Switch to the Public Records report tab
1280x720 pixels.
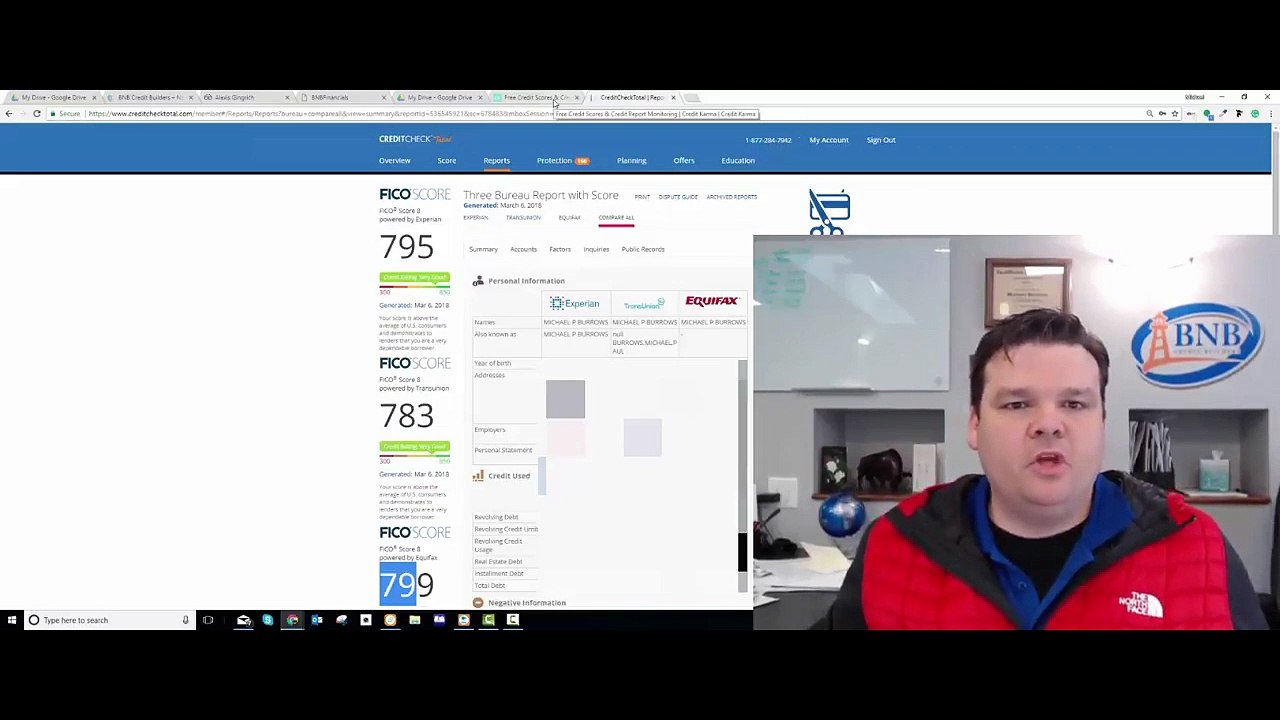click(643, 249)
